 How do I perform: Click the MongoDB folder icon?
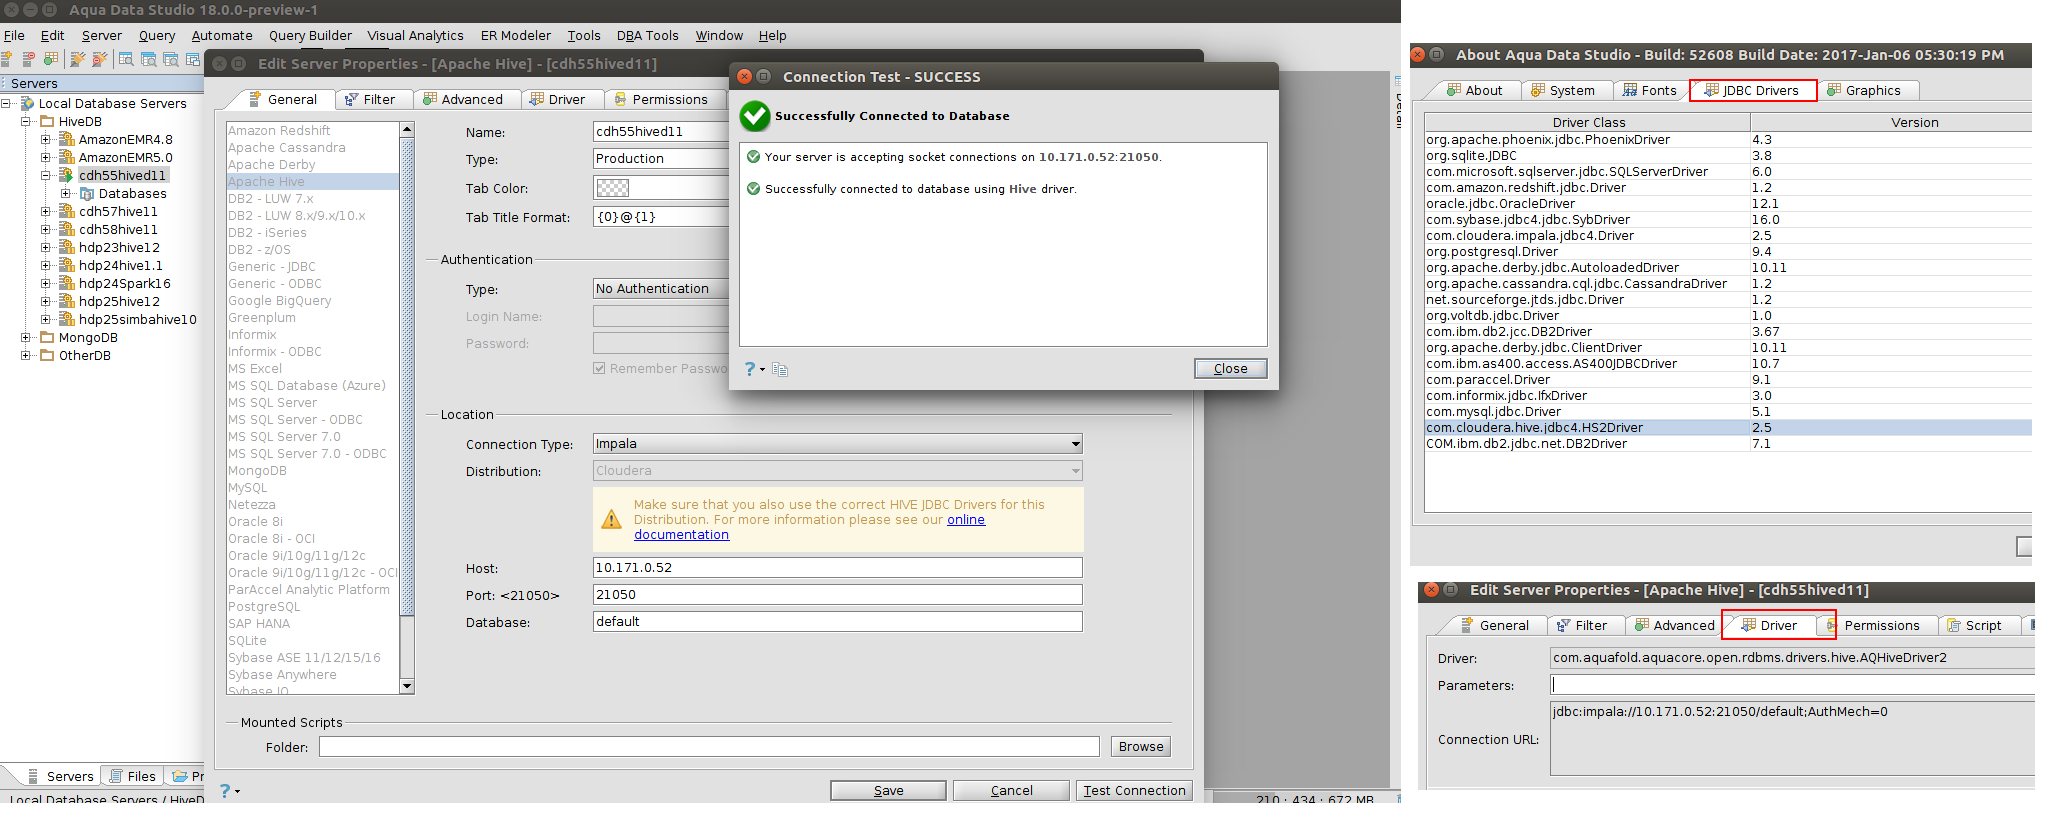[47, 337]
